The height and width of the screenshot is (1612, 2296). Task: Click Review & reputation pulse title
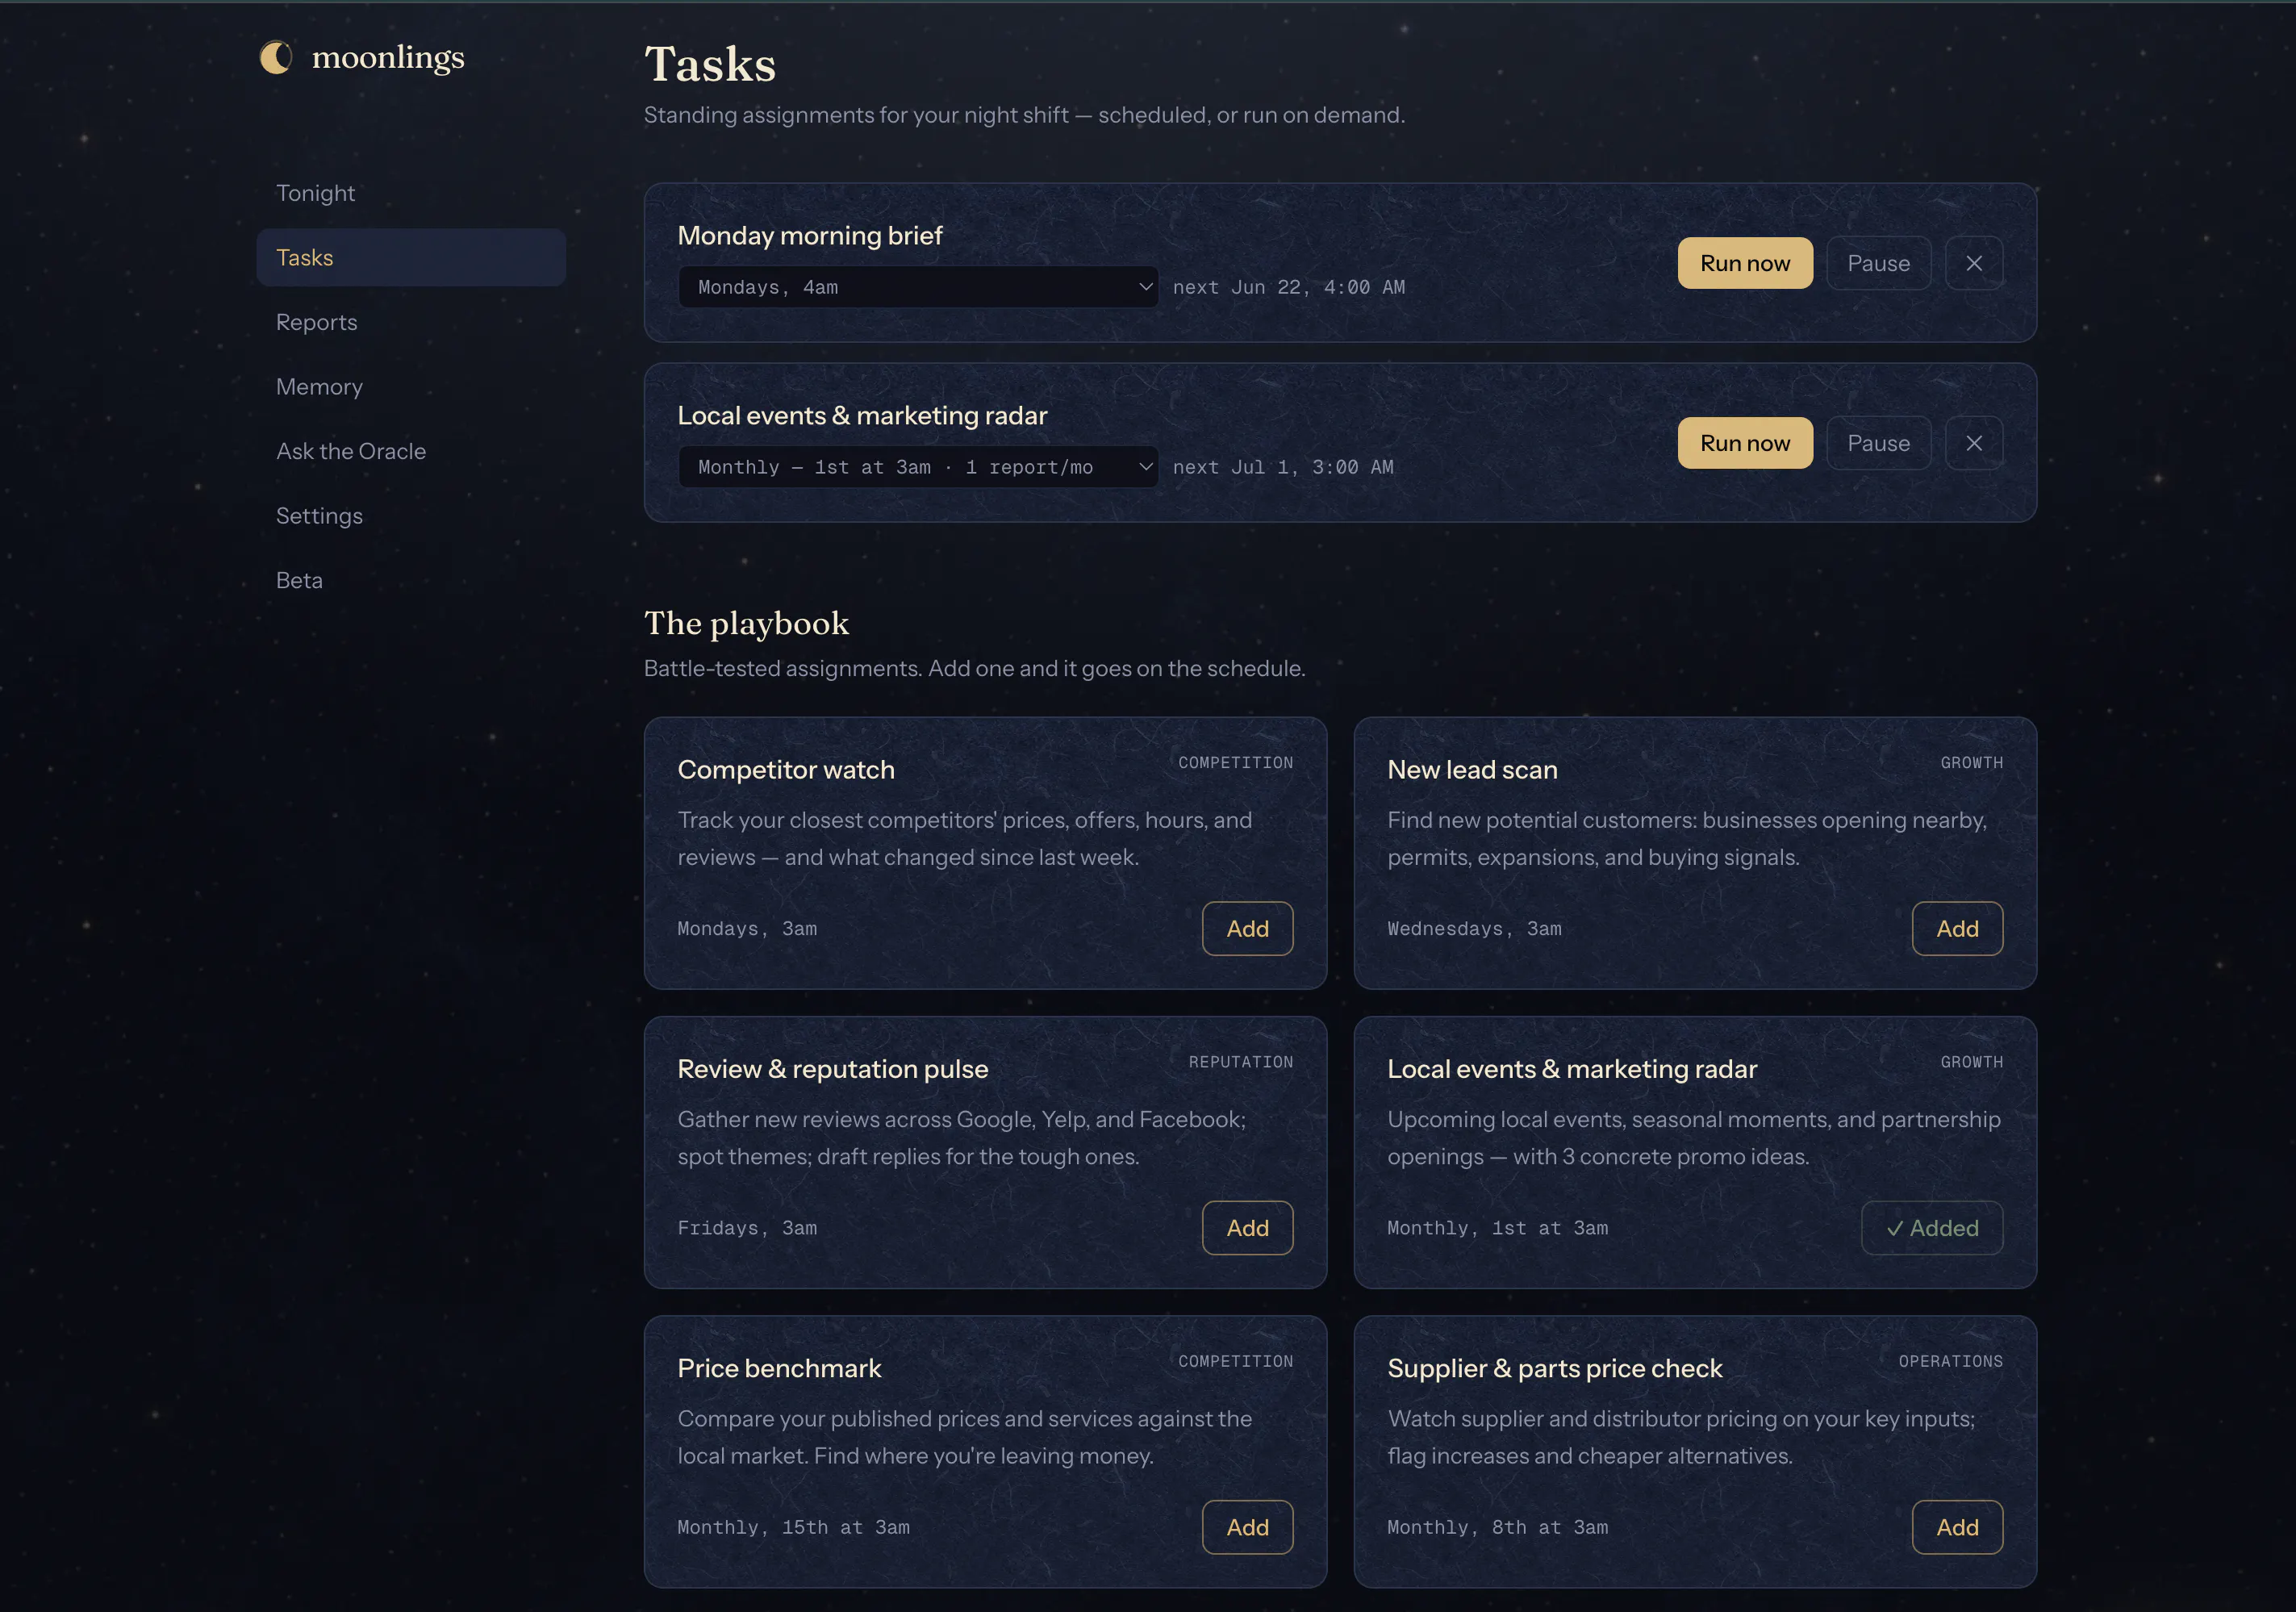click(833, 1069)
